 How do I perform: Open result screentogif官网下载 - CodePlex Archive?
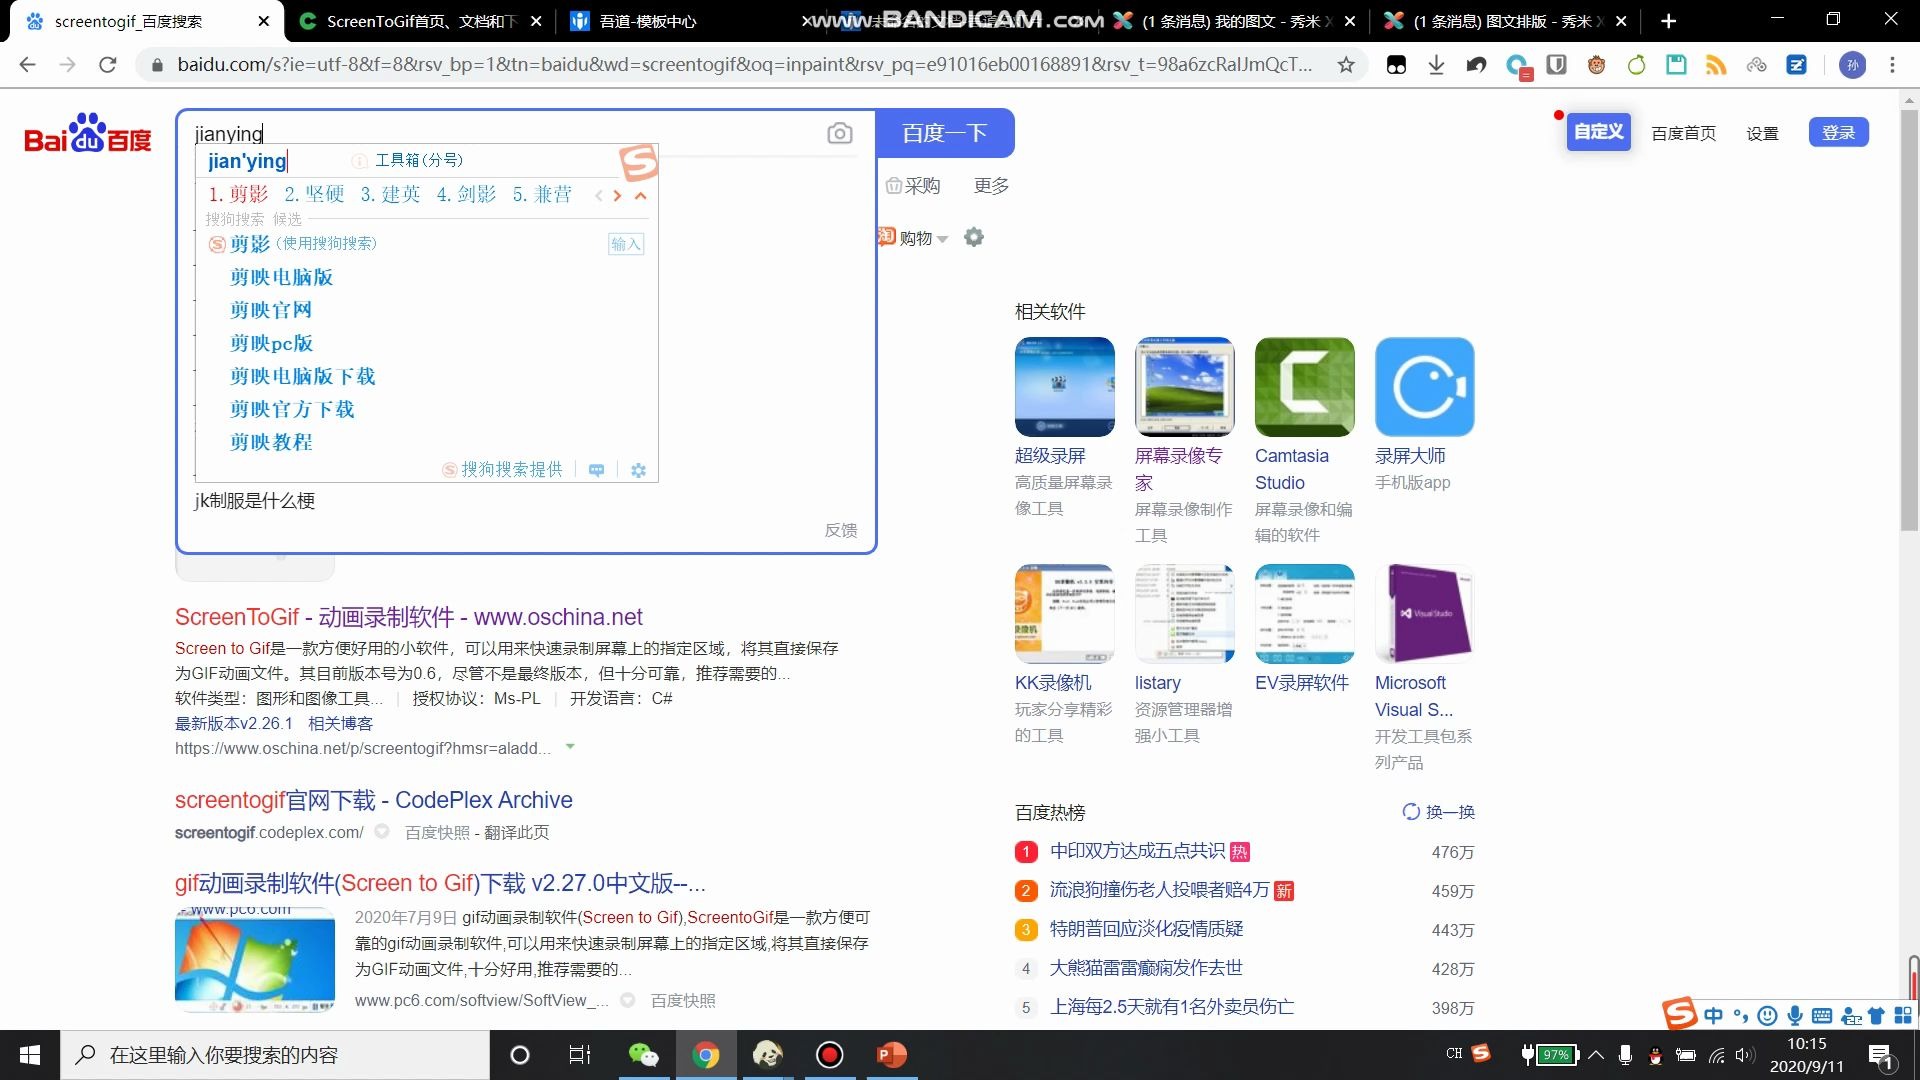pos(373,800)
